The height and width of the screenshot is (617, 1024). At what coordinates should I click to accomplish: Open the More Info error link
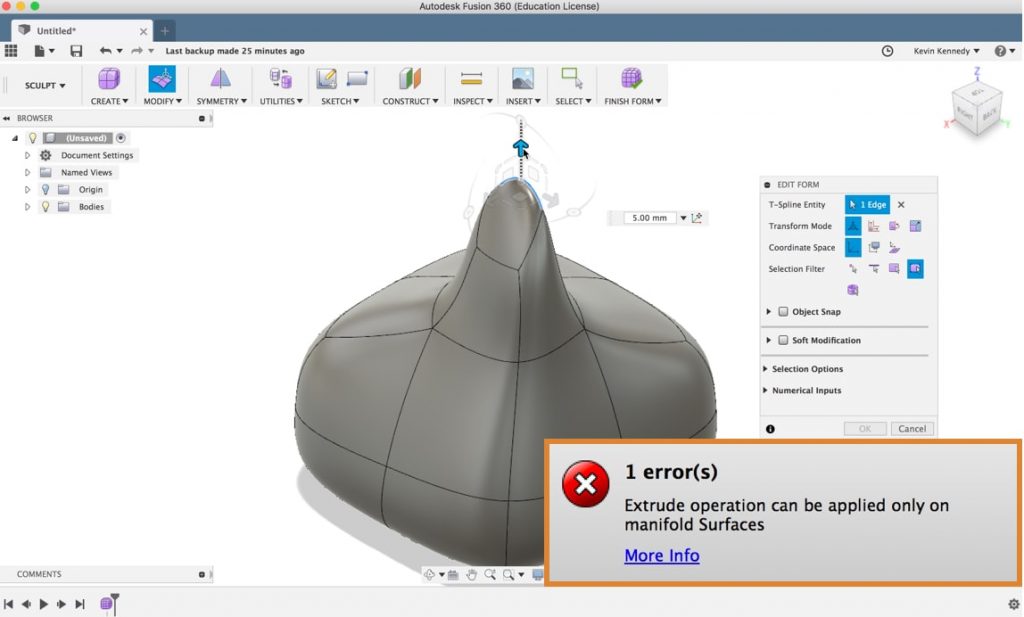[x=662, y=556]
